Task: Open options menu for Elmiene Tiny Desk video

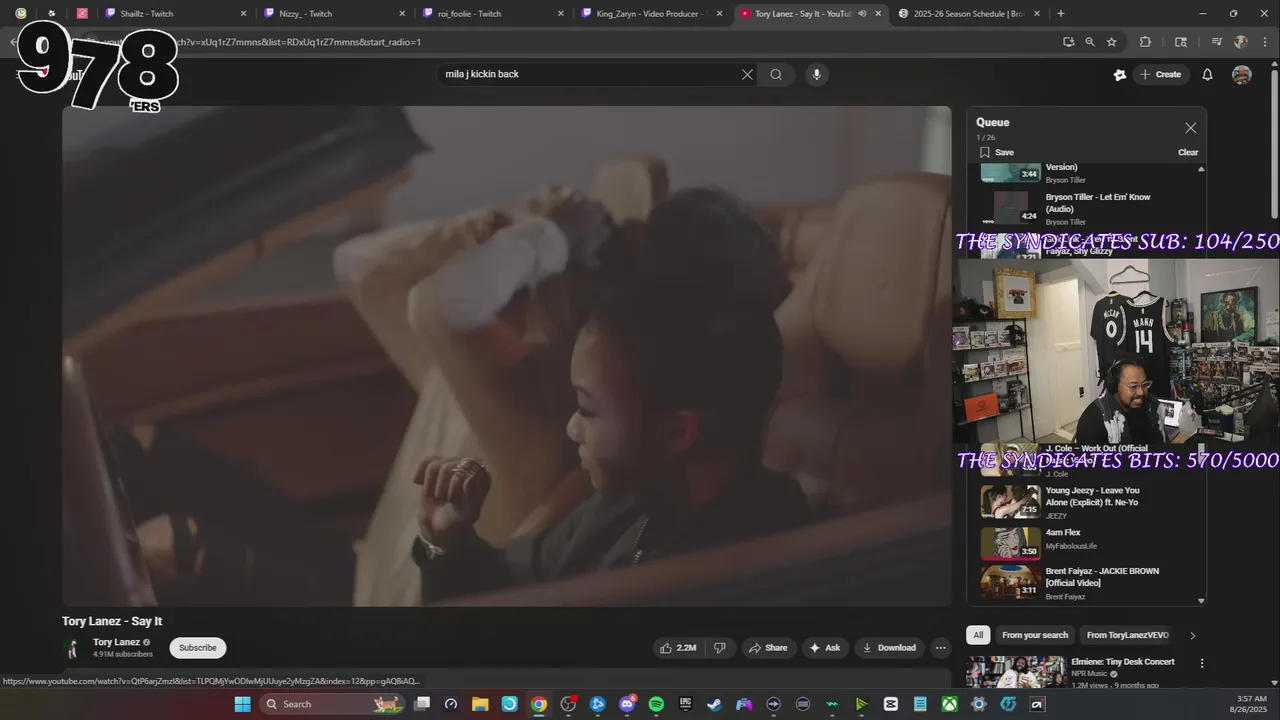Action: click(1202, 663)
